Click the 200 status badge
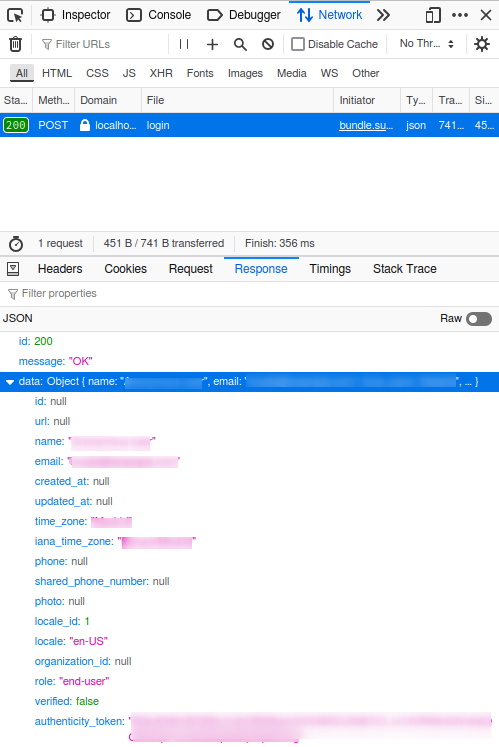499x747 pixels. tap(16, 125)
